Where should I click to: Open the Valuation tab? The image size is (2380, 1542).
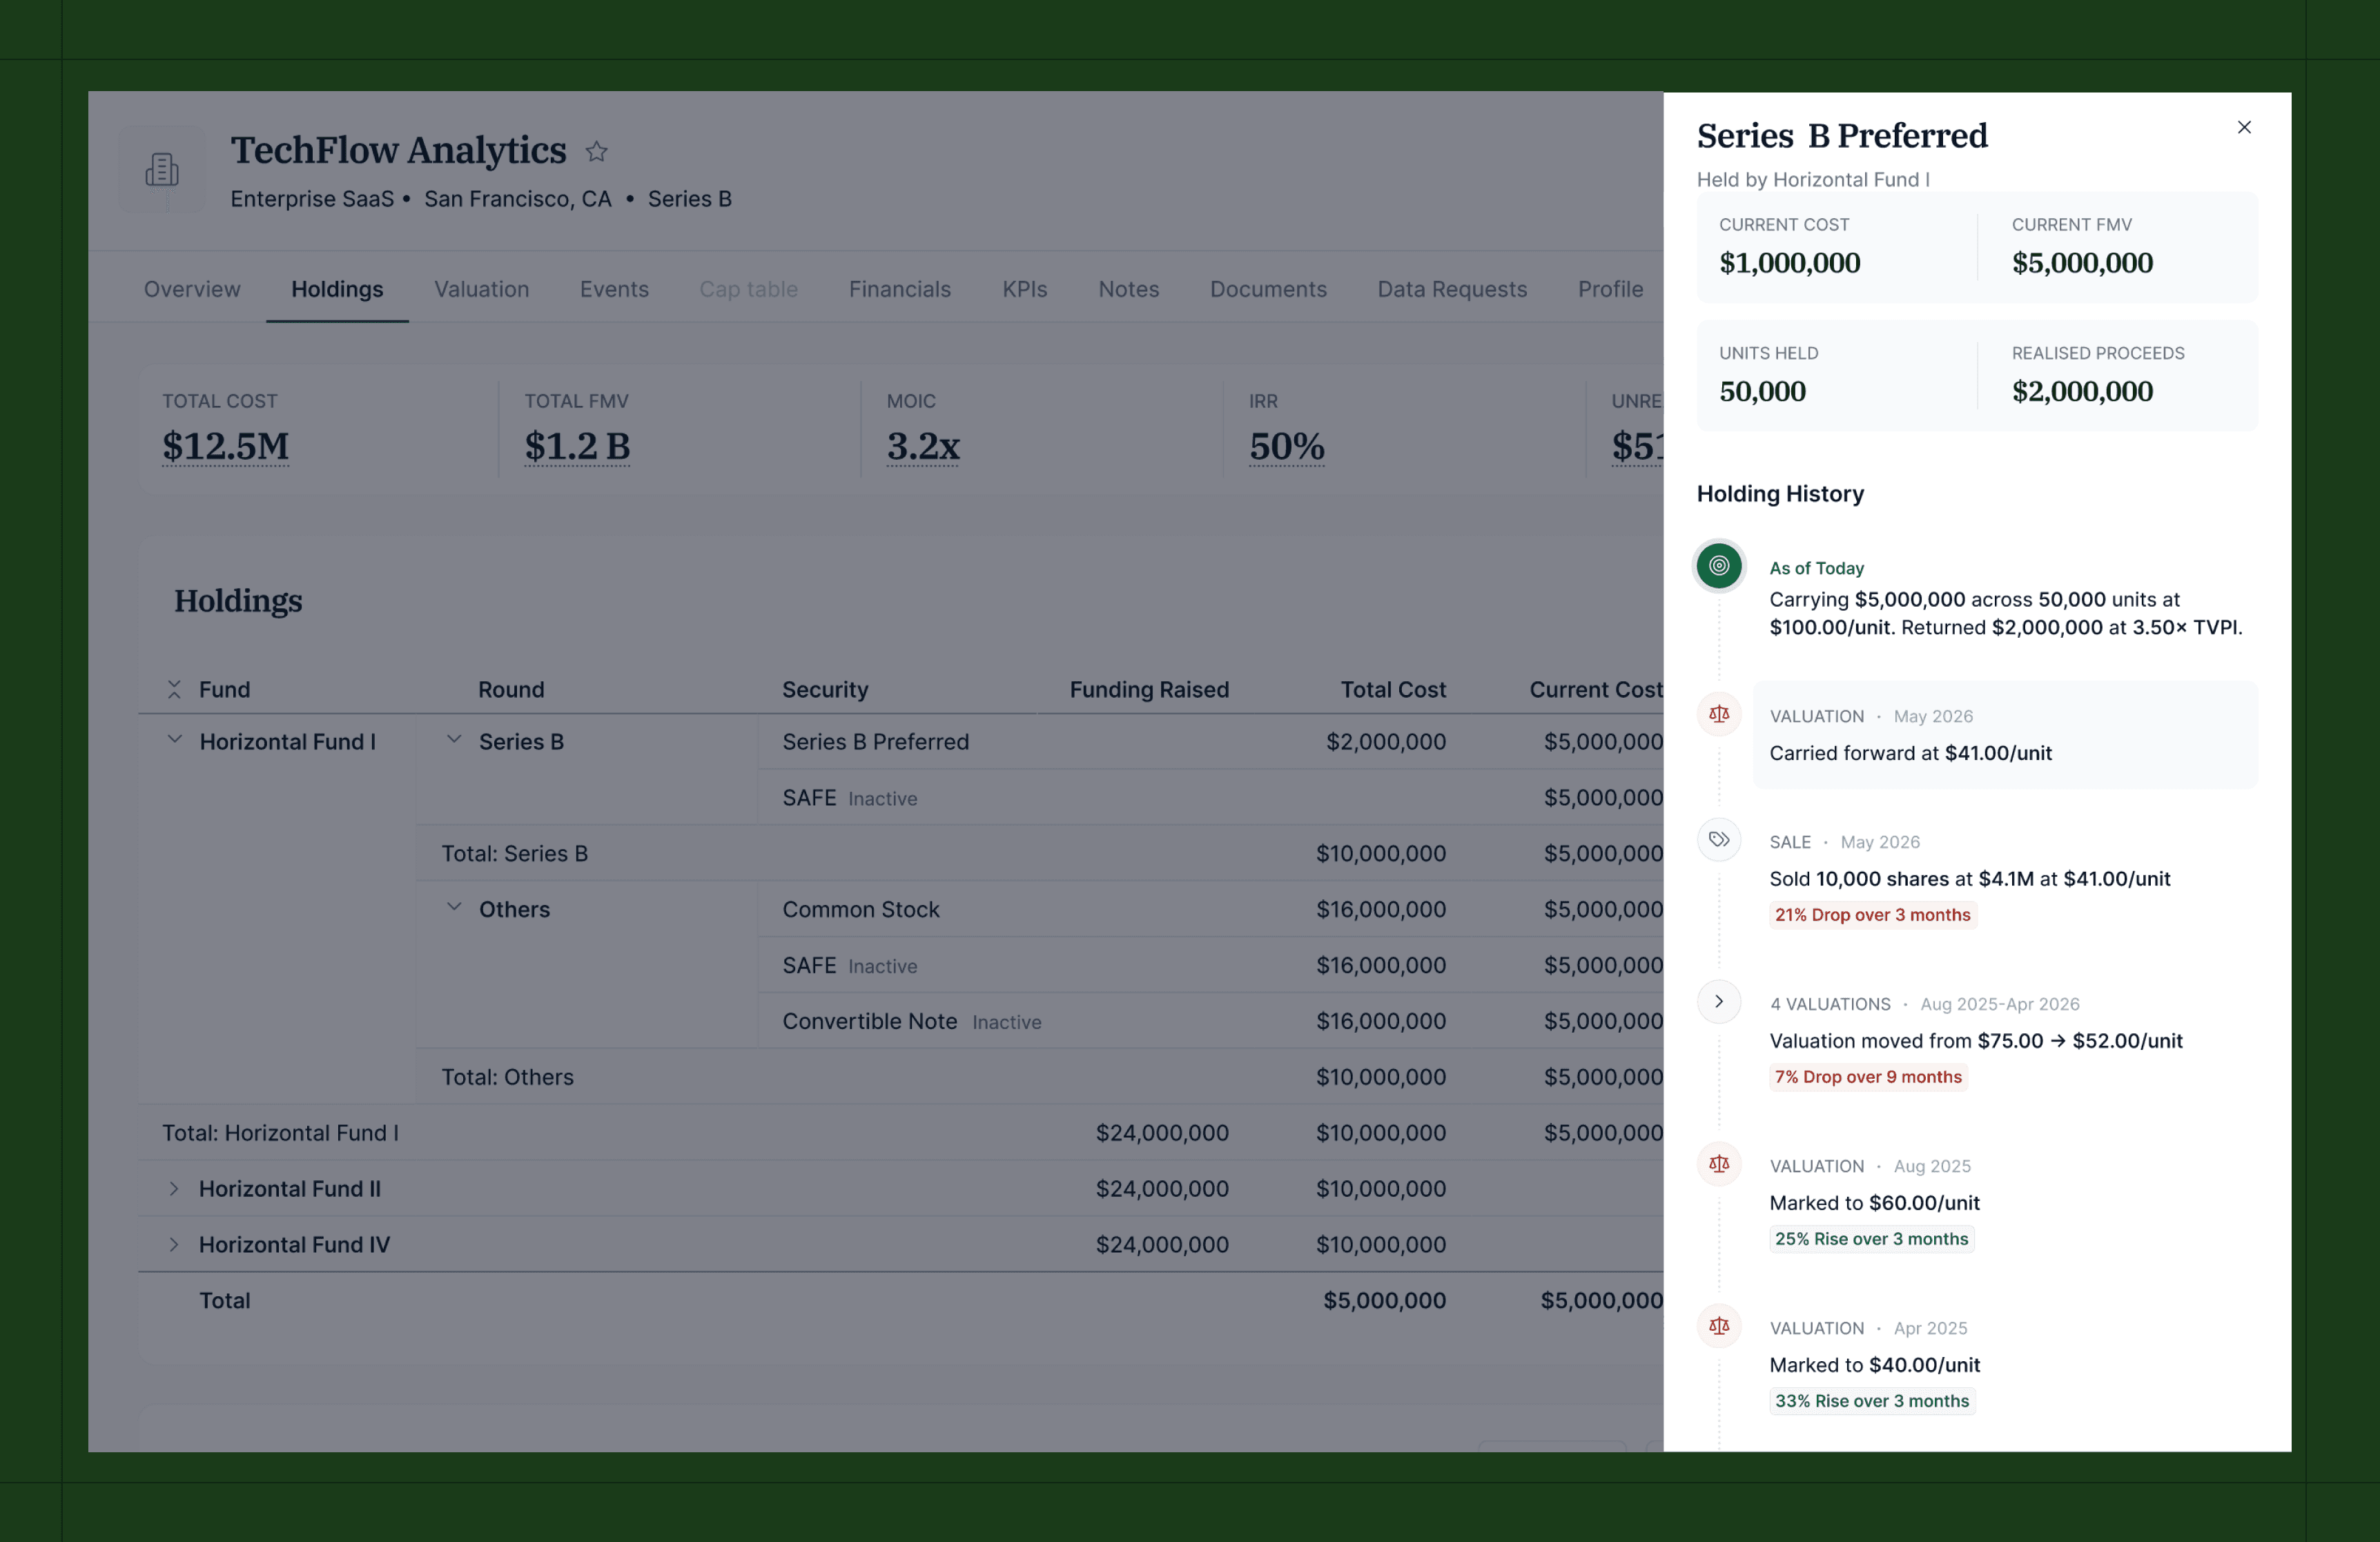pos(481,289)
